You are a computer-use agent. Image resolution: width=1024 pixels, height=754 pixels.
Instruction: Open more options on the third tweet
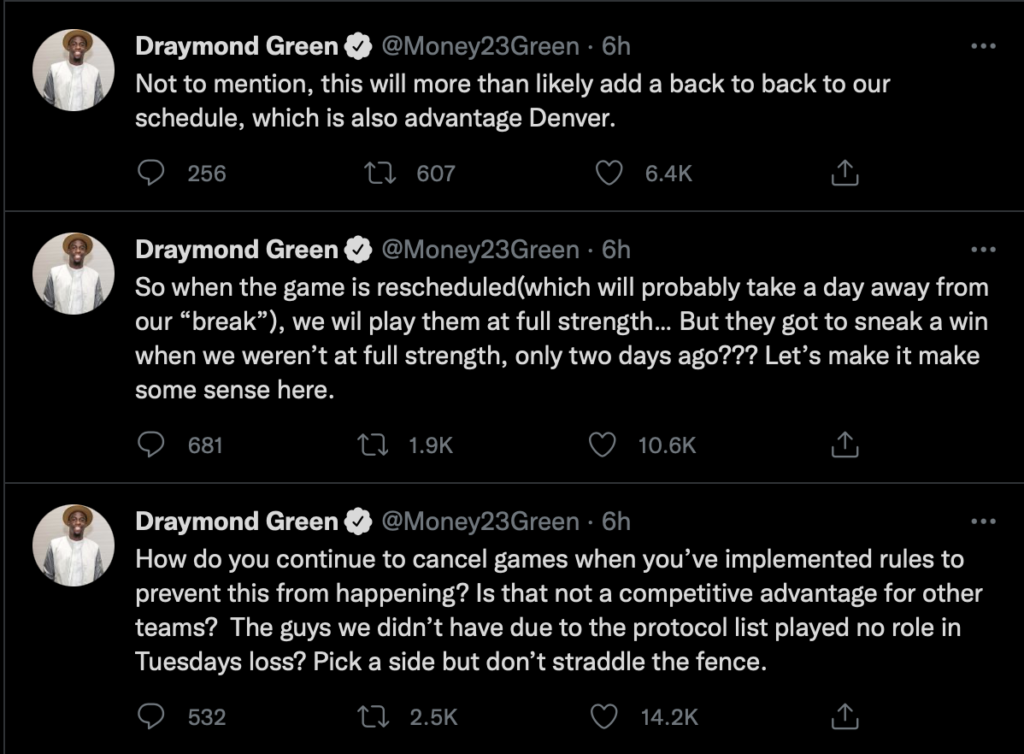tap(984, 521)
